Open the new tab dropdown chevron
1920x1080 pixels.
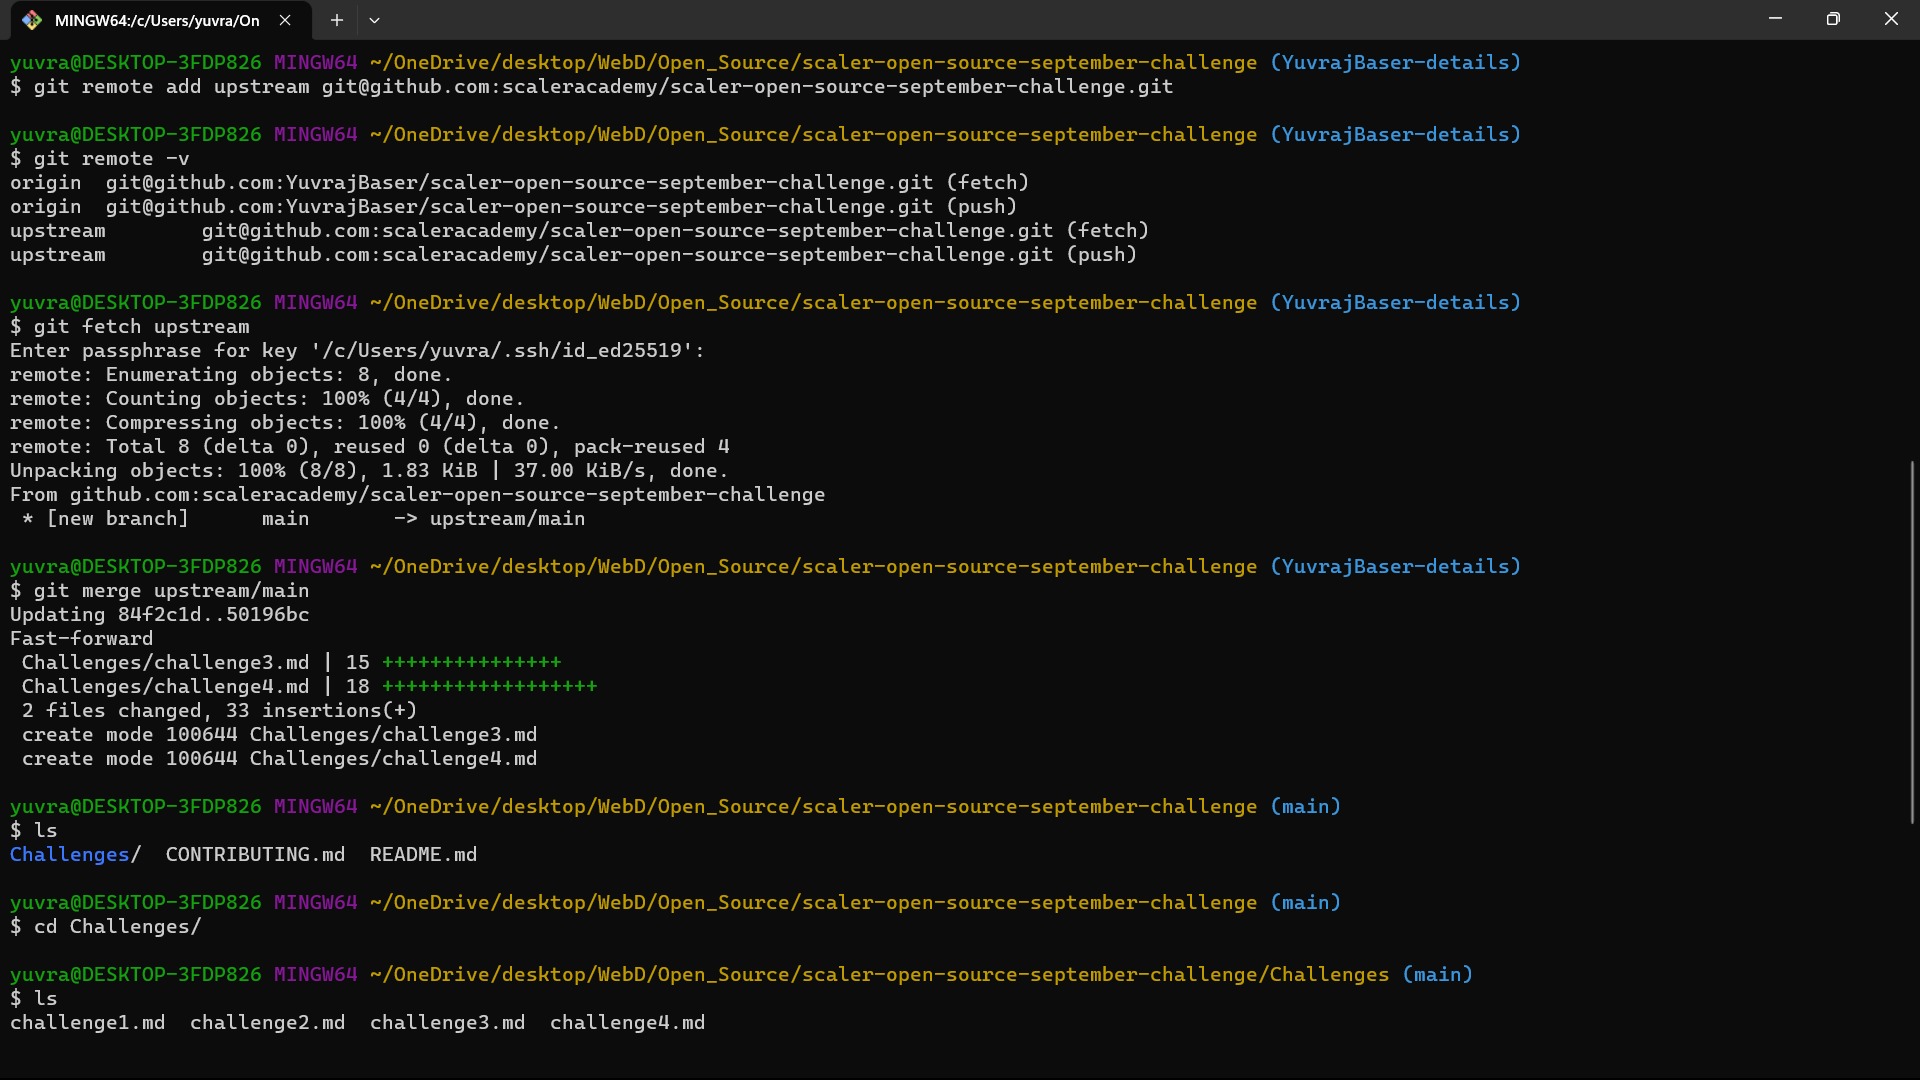tap(375, 20)
